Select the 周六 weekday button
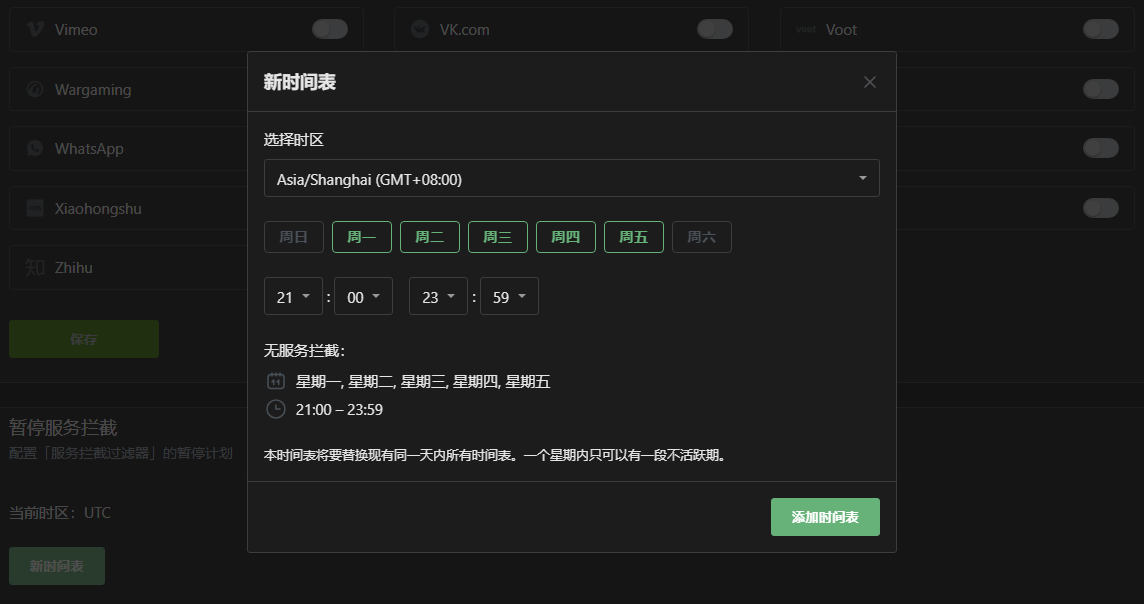The image size is (1144, 604). 701,237
